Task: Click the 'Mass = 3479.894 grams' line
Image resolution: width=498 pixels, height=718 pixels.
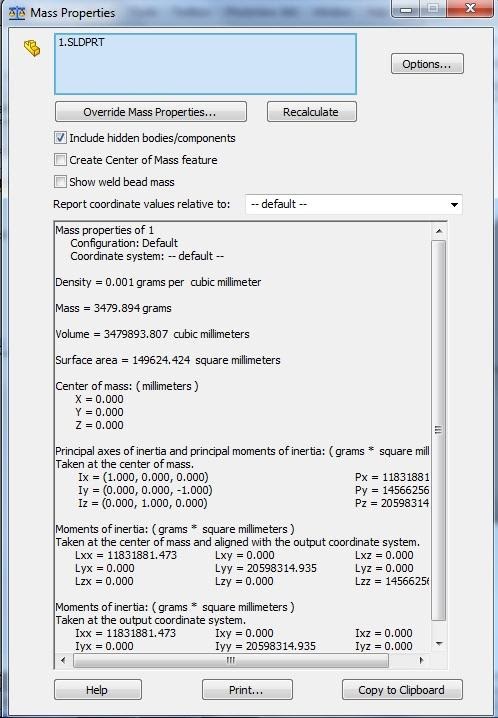Action: pos(114,308)
